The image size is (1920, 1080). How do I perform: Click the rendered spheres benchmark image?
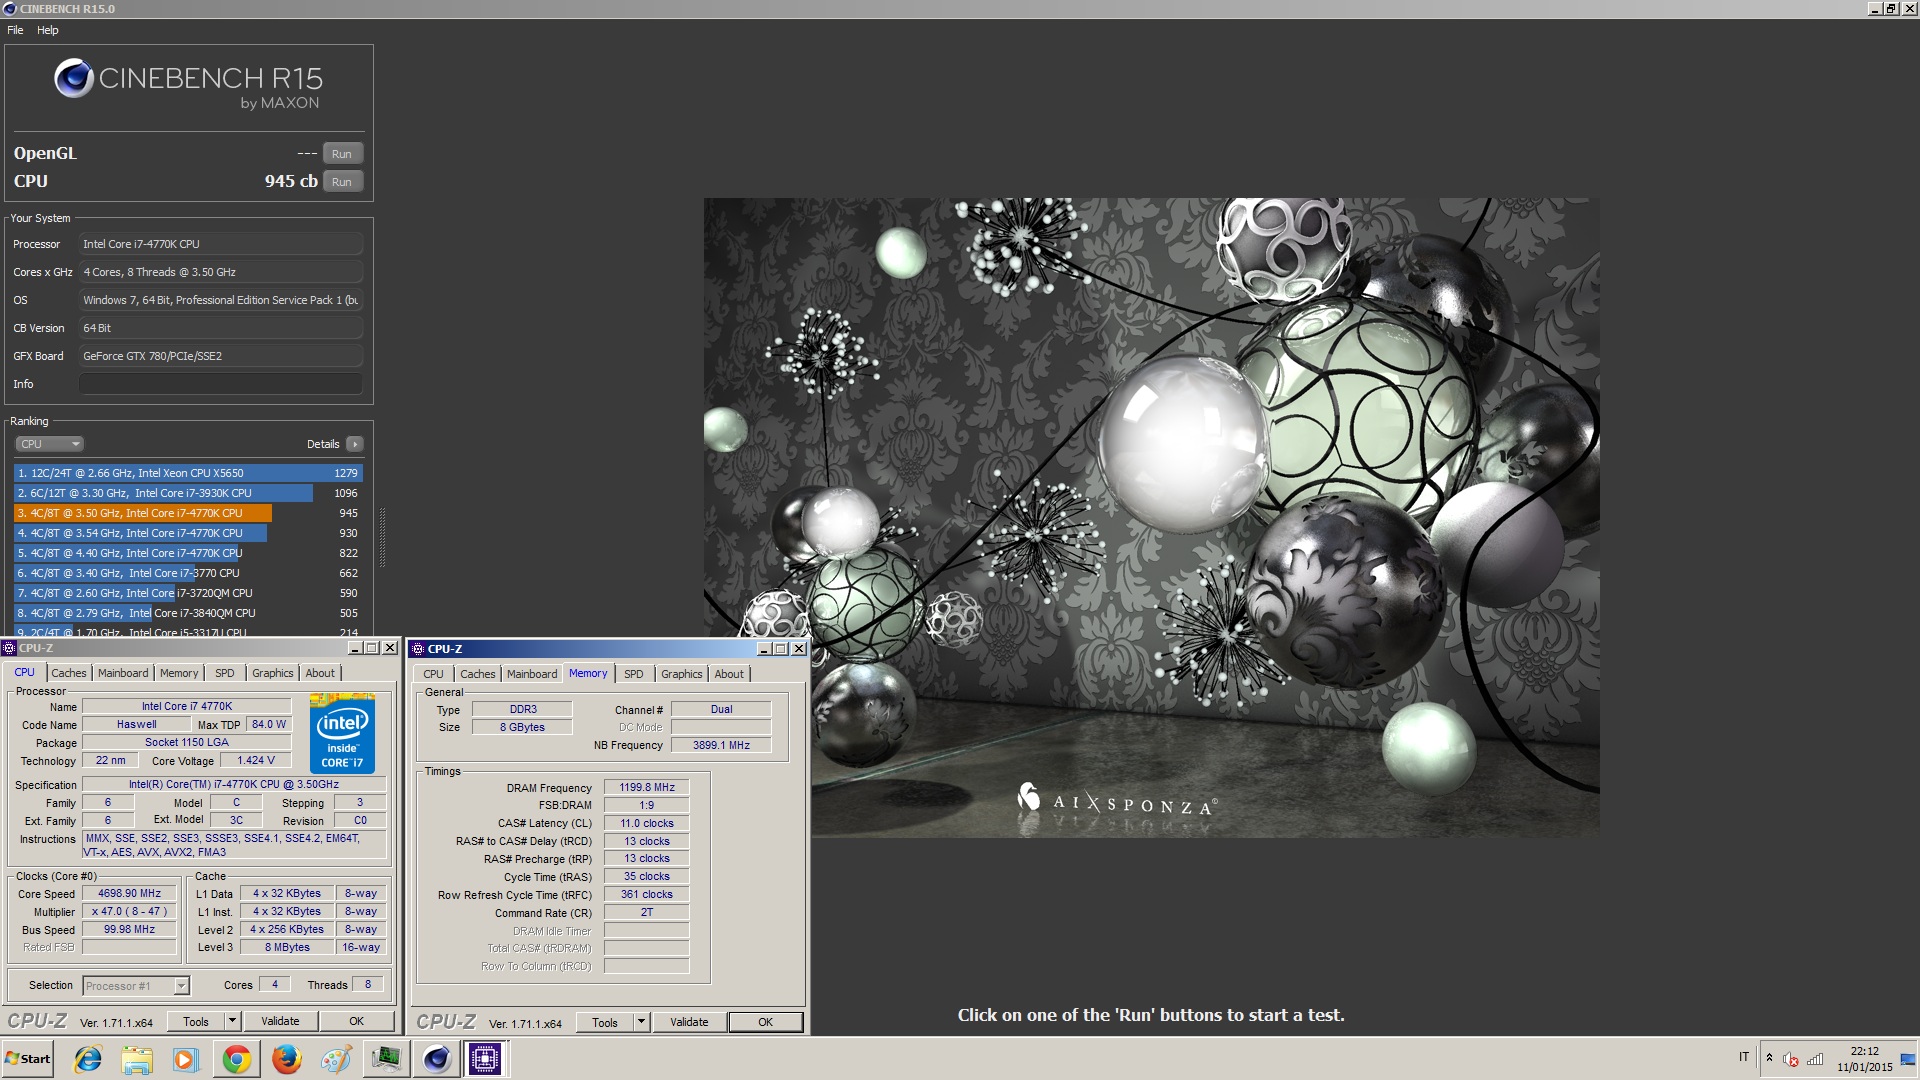point(1151,517)
